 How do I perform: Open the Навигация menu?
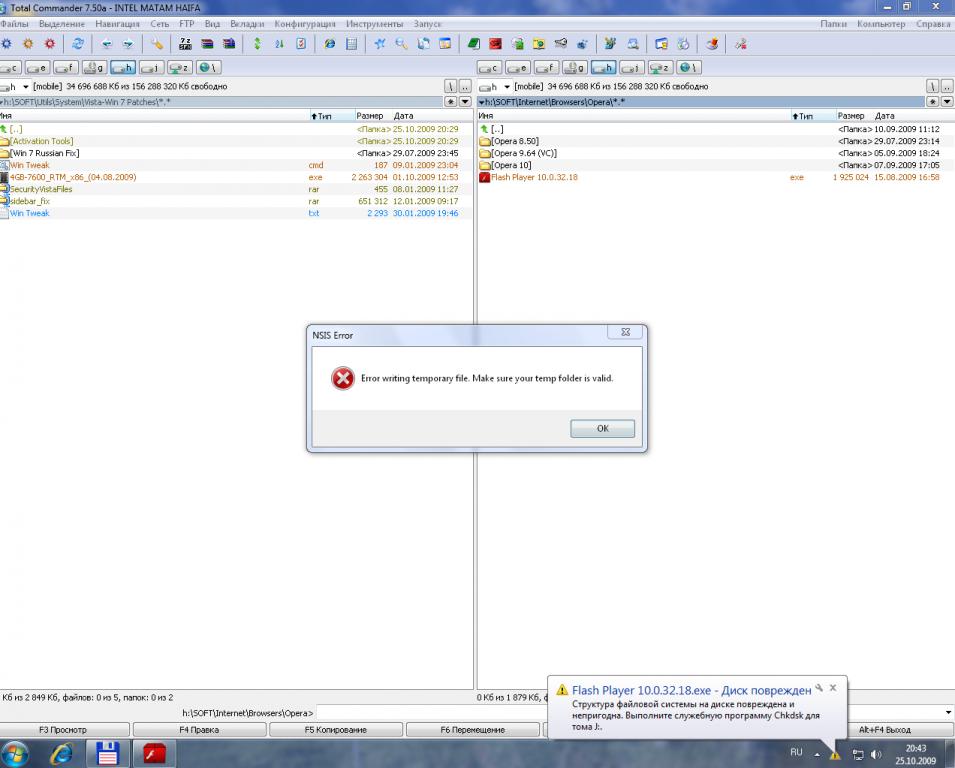pyautogui.click(x=118, y=24)
